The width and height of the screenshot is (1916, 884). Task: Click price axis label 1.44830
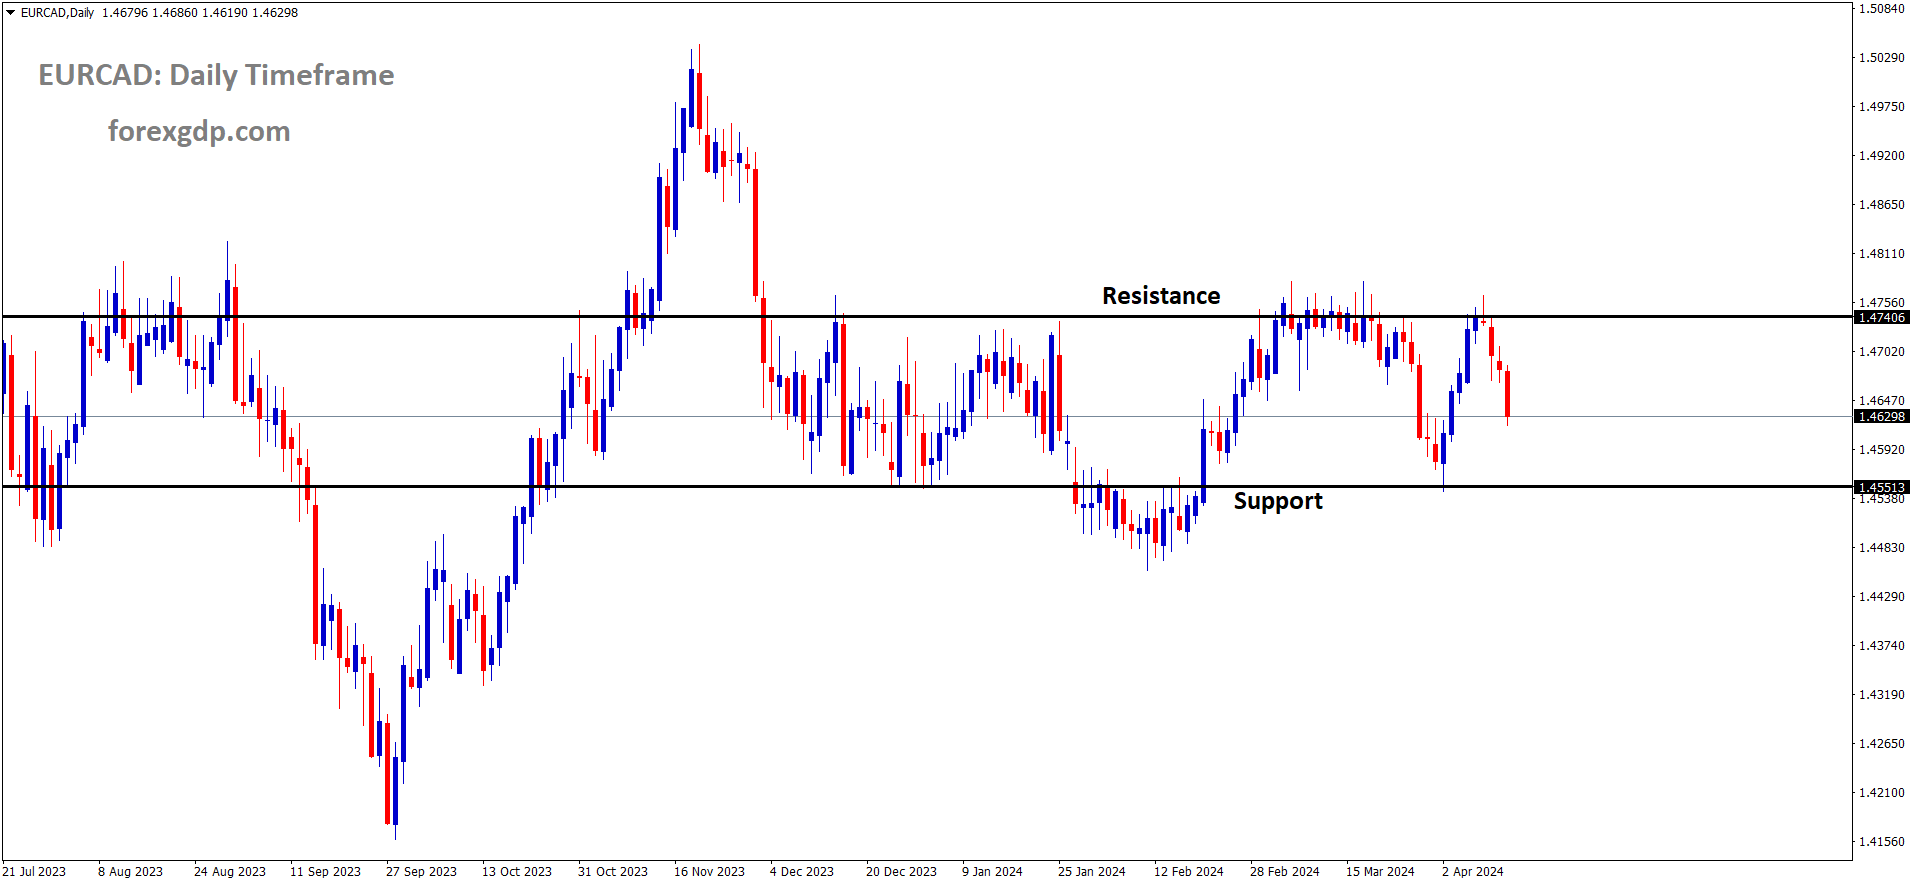1881,548
